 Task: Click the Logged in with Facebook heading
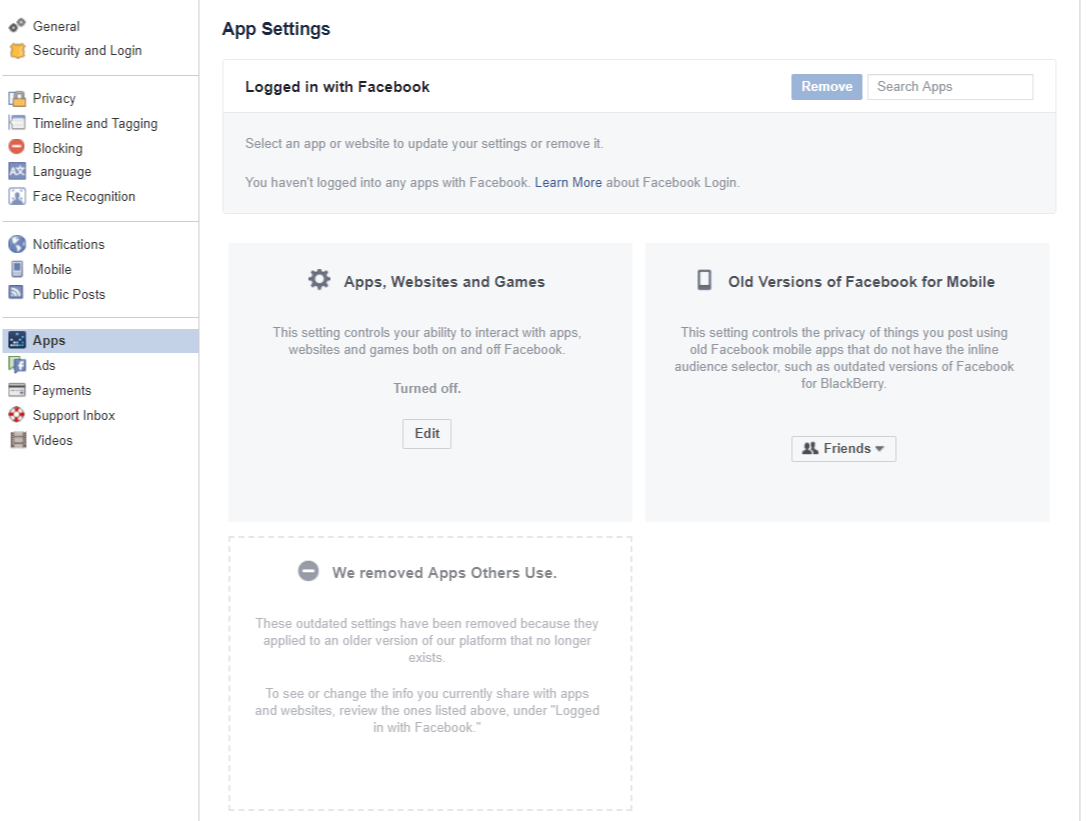coord(337,87)
